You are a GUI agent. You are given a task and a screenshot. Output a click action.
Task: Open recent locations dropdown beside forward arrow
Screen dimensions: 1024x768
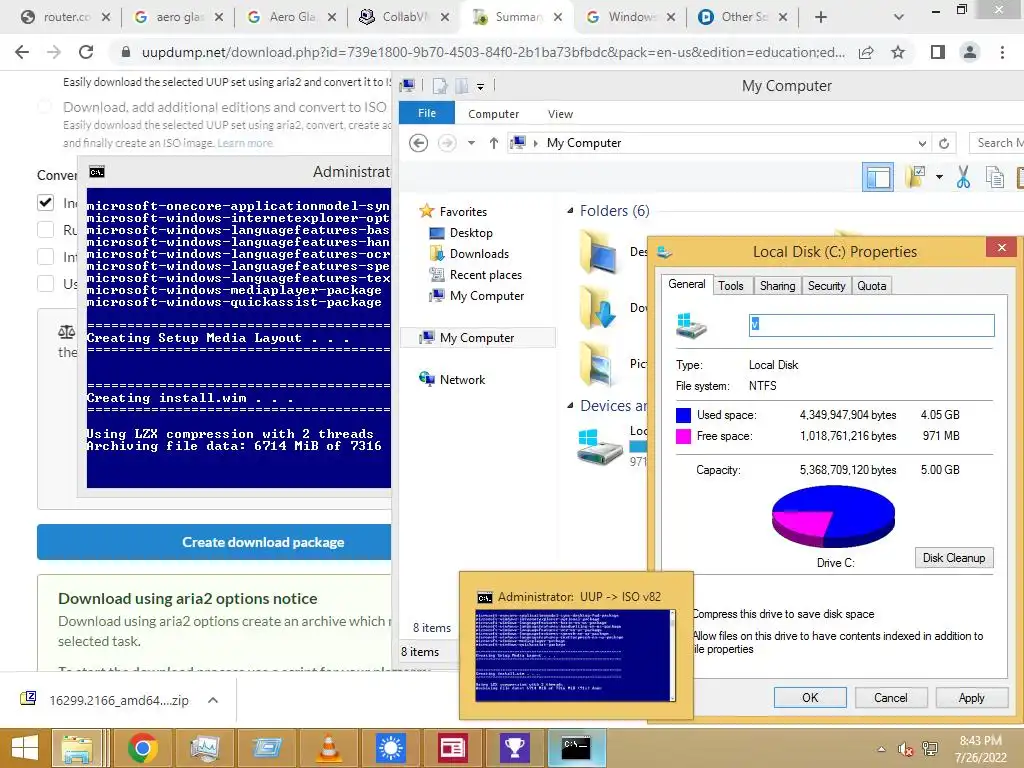tap(471, 142)
